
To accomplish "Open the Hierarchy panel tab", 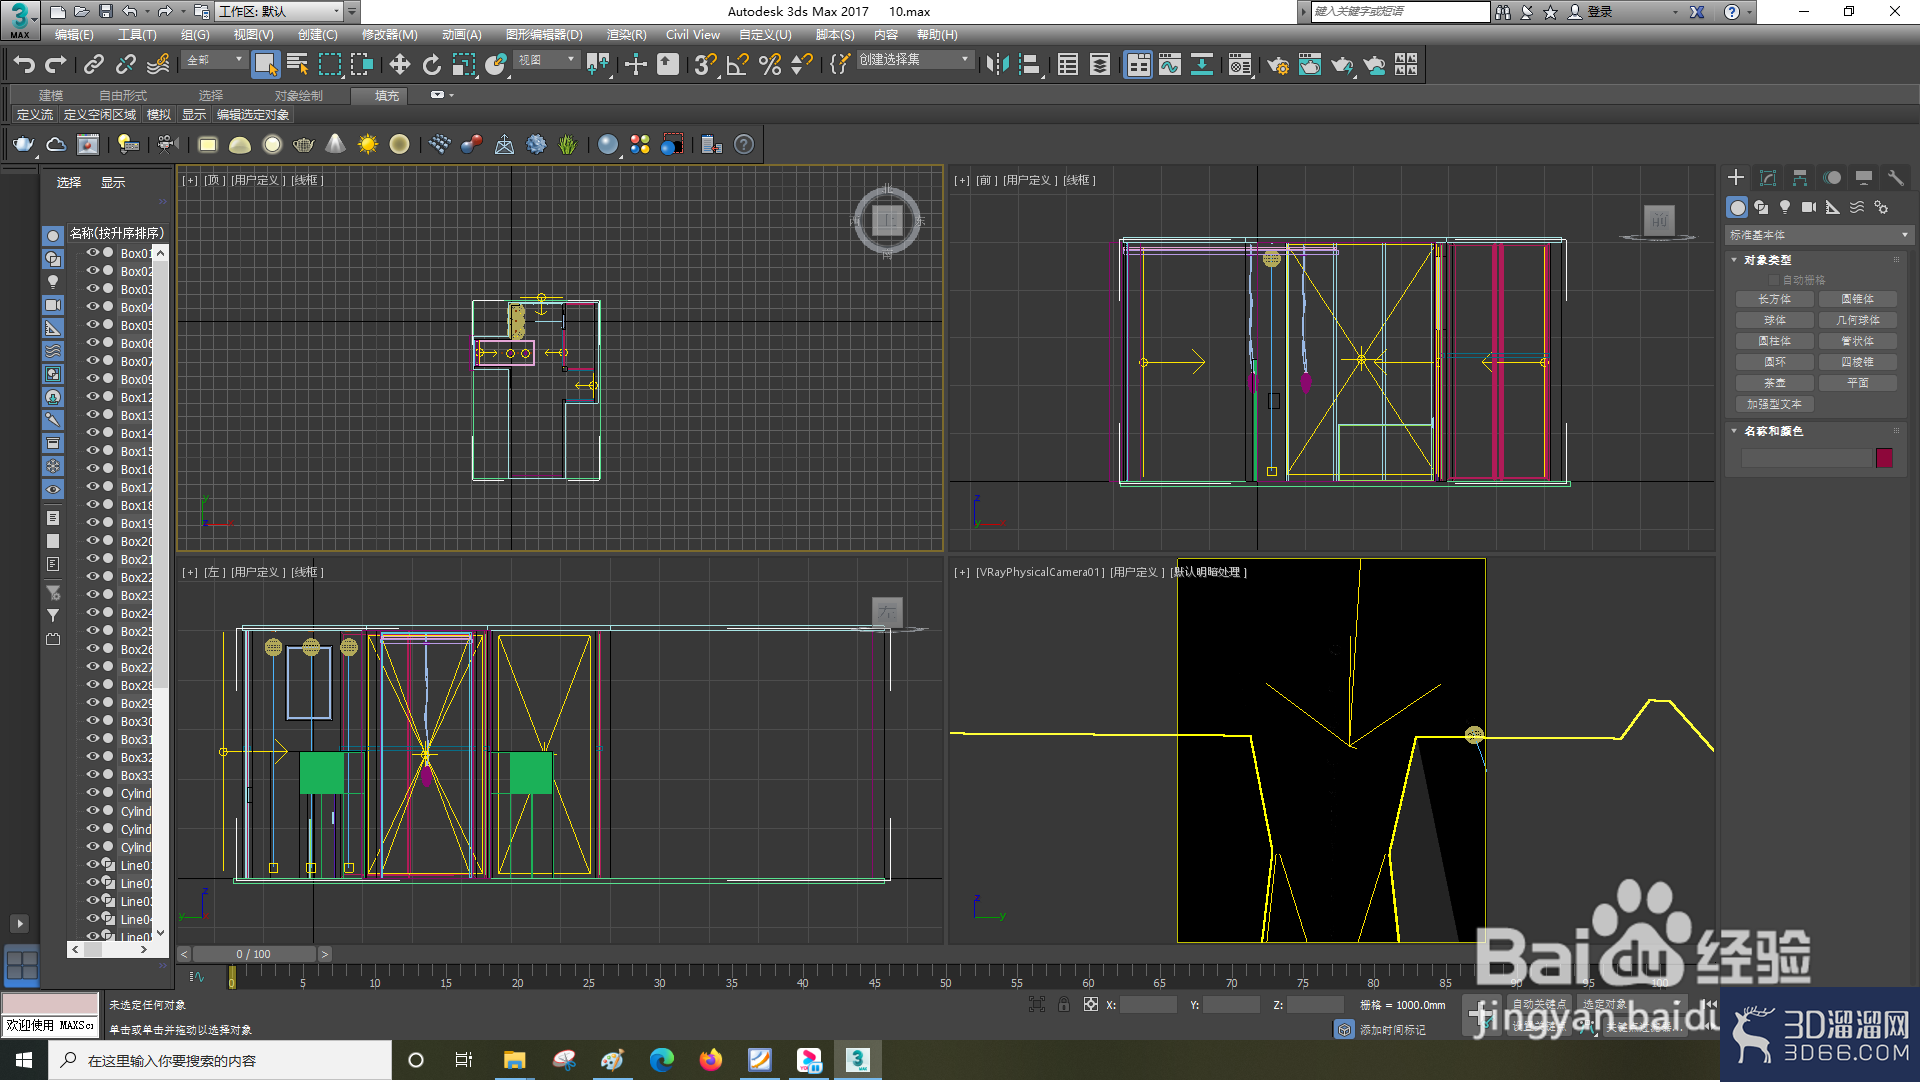I will coord(1800,177).
